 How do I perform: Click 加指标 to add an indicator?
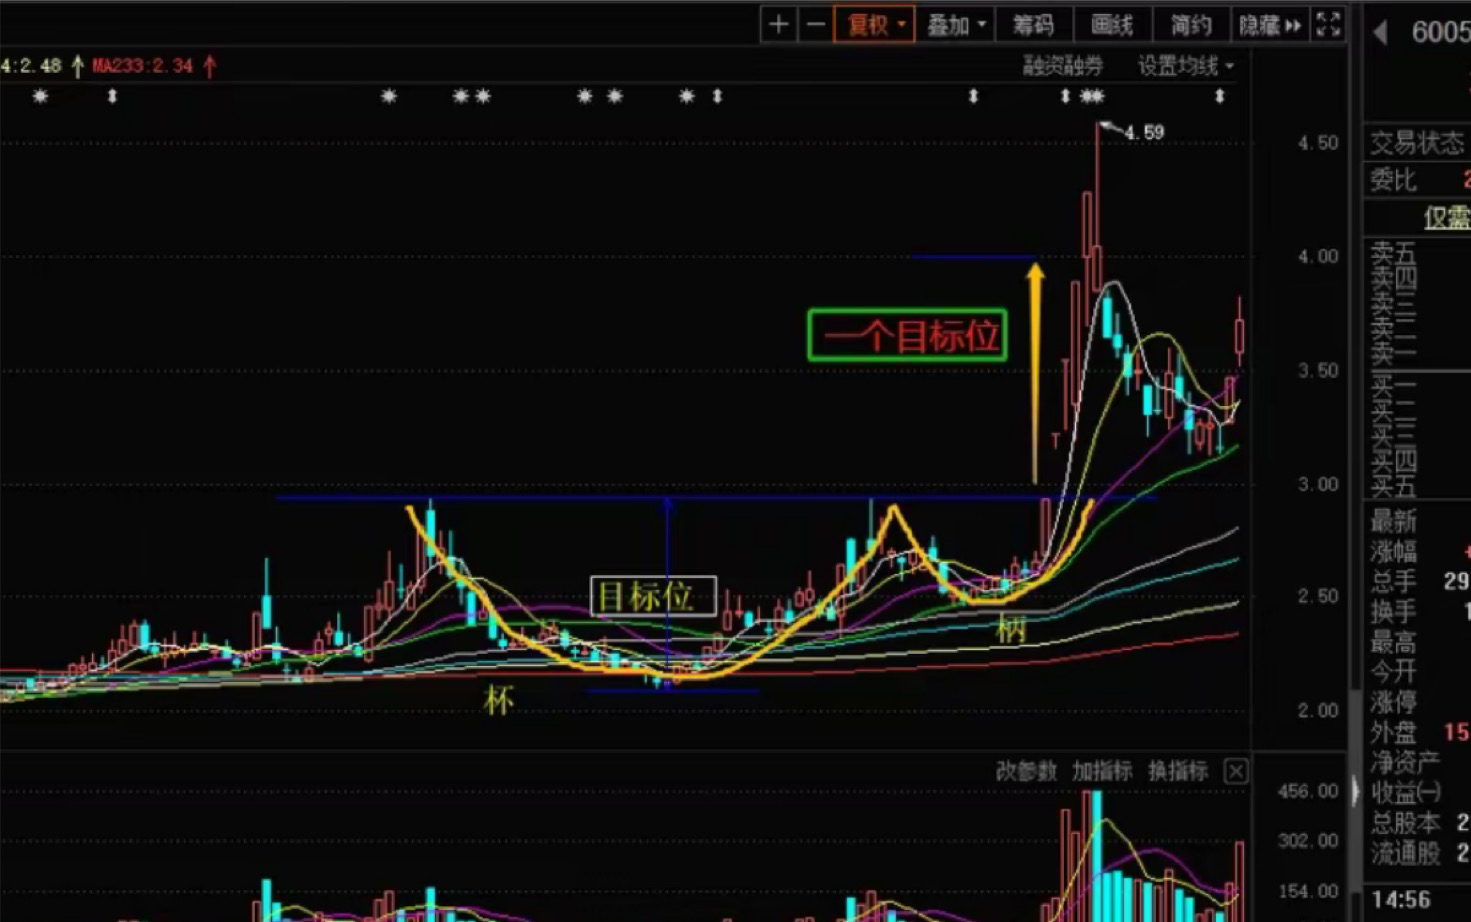pyautogui.click(x=1102, y=771)
